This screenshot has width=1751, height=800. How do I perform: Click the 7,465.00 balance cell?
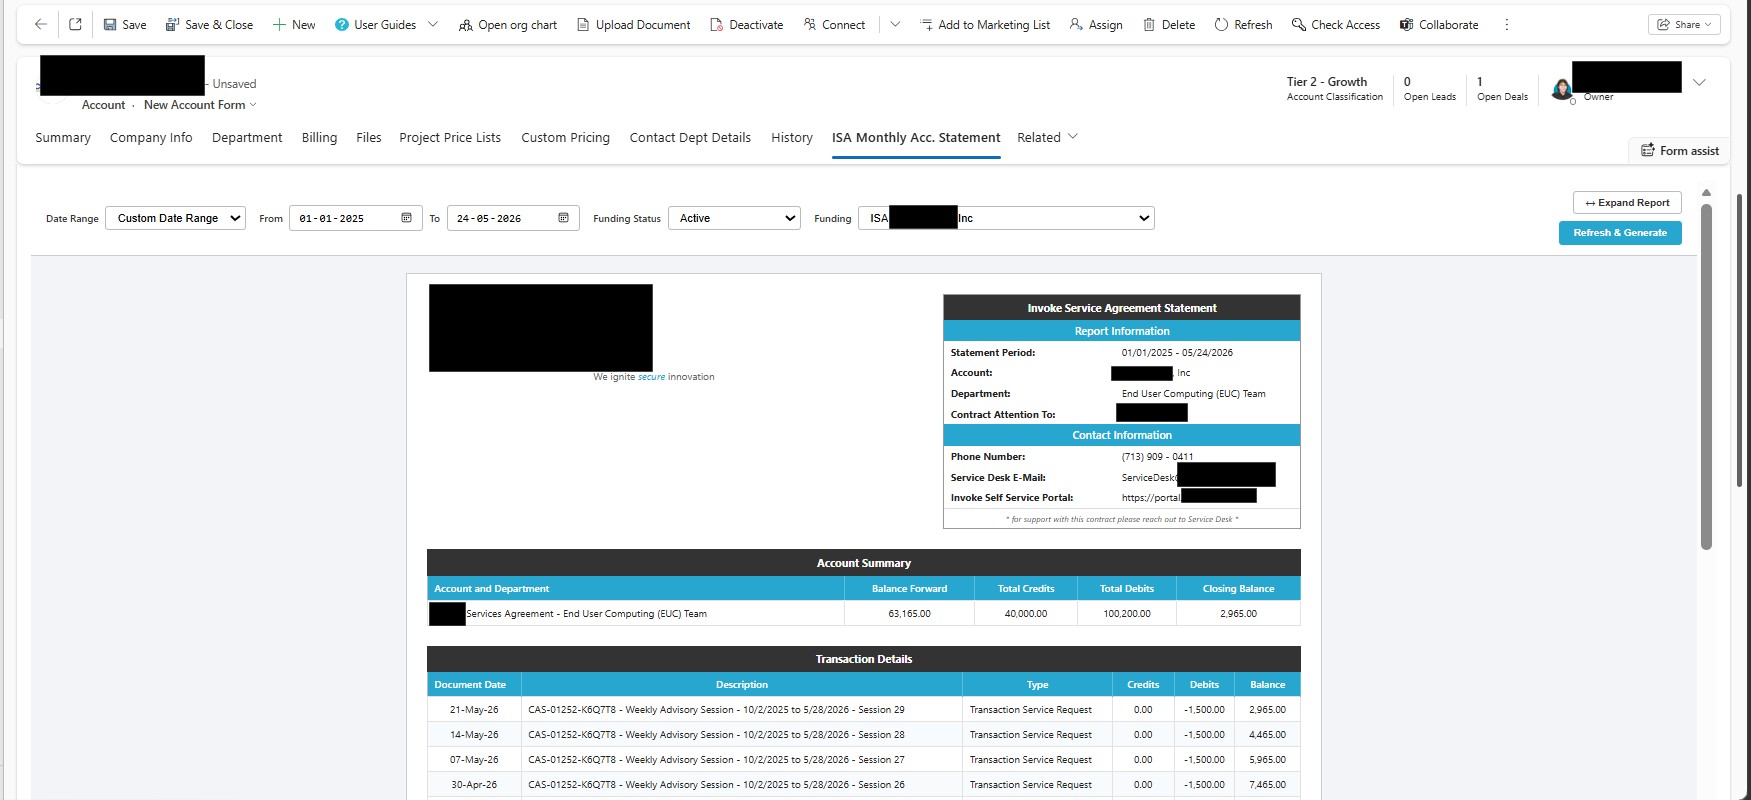pyautogui.click(x=1267, y=785)
